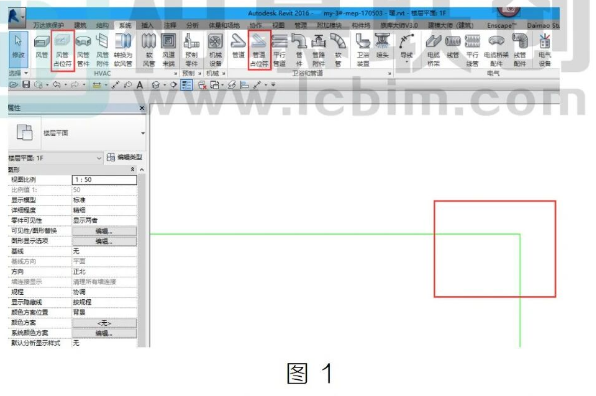The height and width of the screenshot is (396, 596).
Task: Open the Revit application menu button
Action: click(x=16, y=16)
